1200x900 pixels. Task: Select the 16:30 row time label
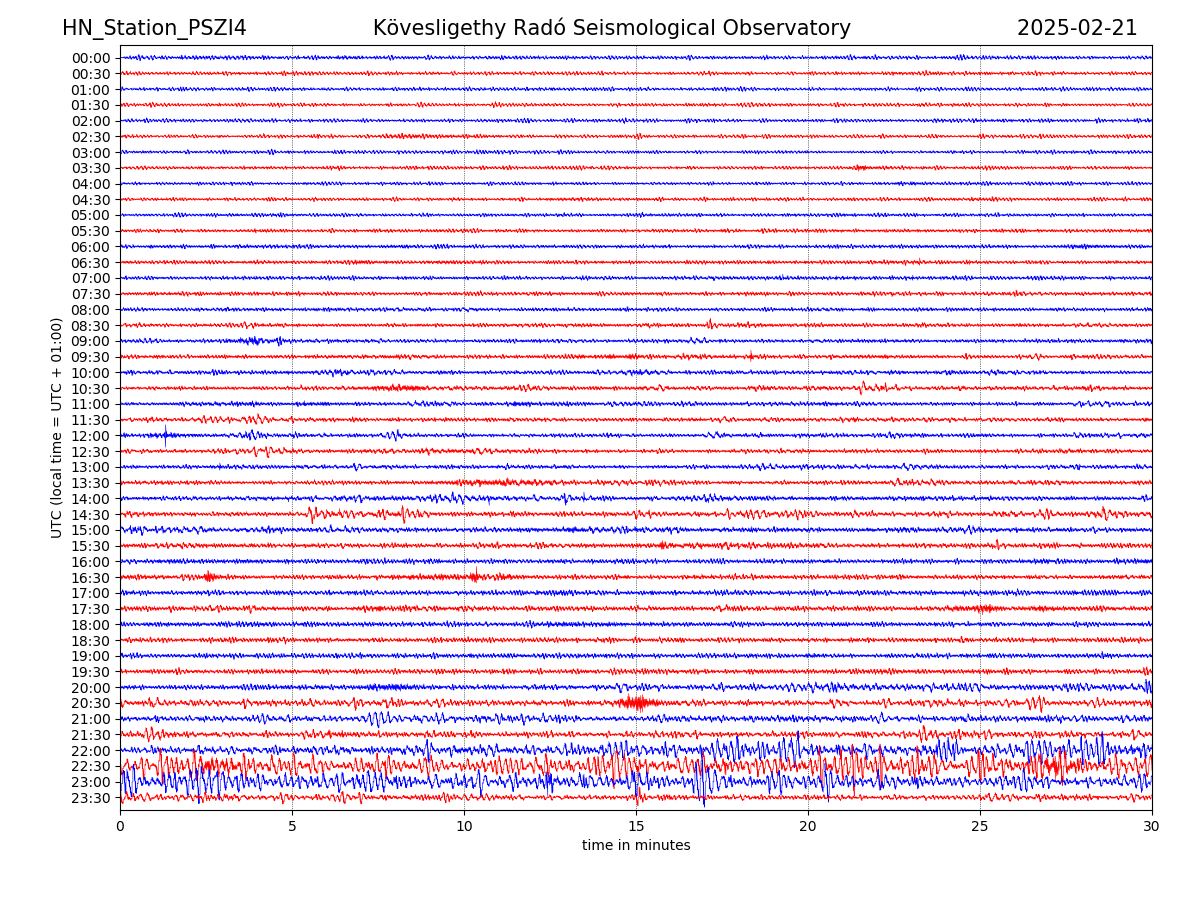pos(91,578)
